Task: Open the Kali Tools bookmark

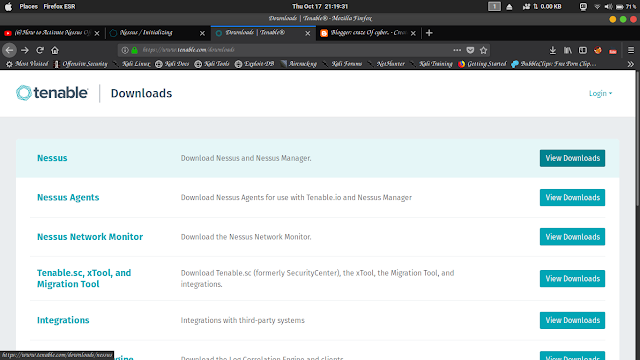Action: tap(212, 64)
